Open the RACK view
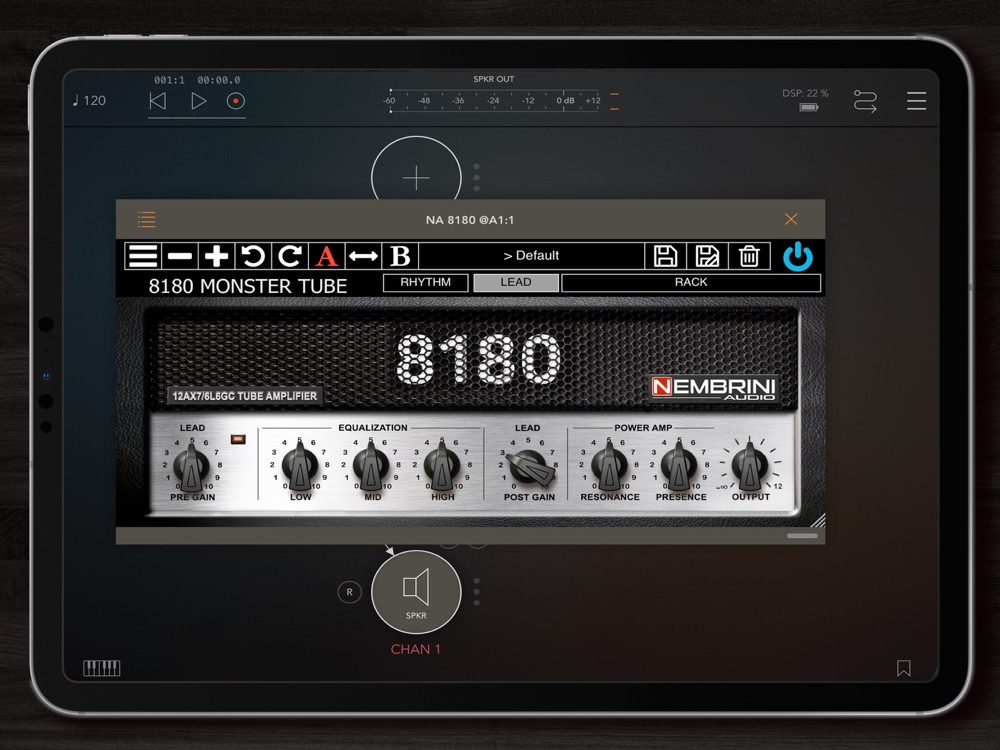This screenshot has width=1000, height=750. point(691,283)
